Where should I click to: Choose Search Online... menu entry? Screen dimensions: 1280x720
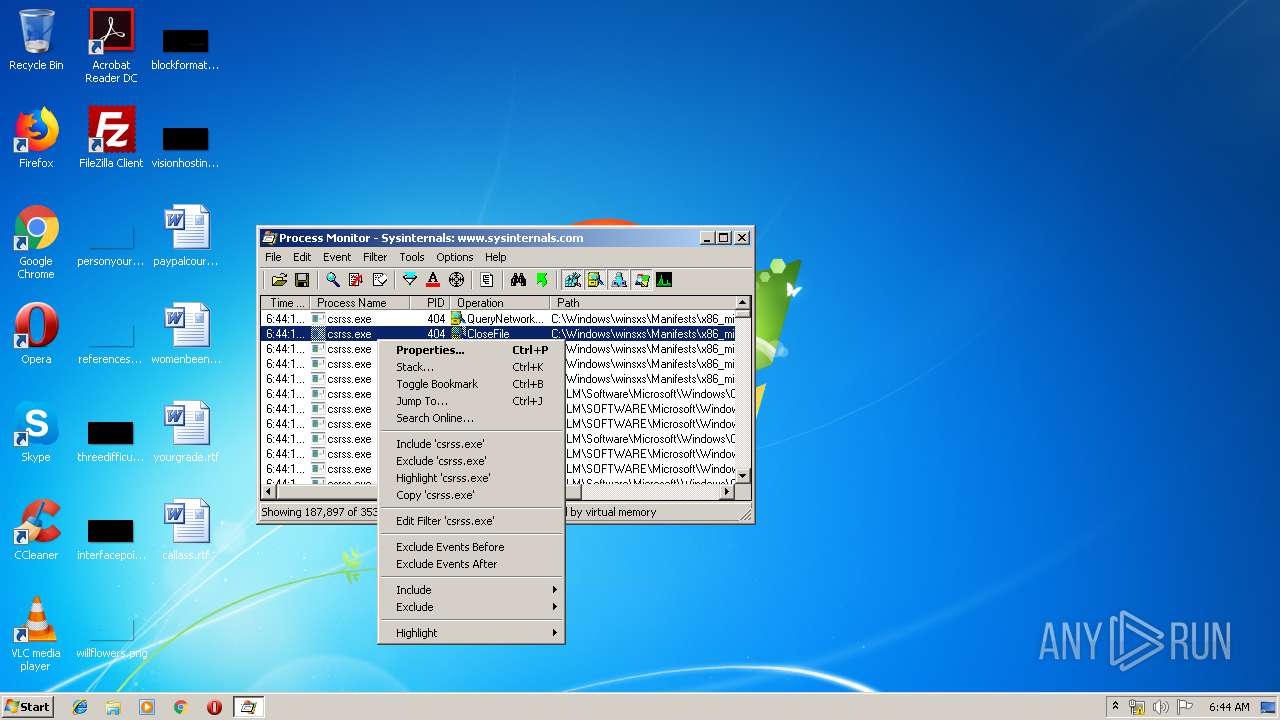pyautogui.click(x=471, y=418)
